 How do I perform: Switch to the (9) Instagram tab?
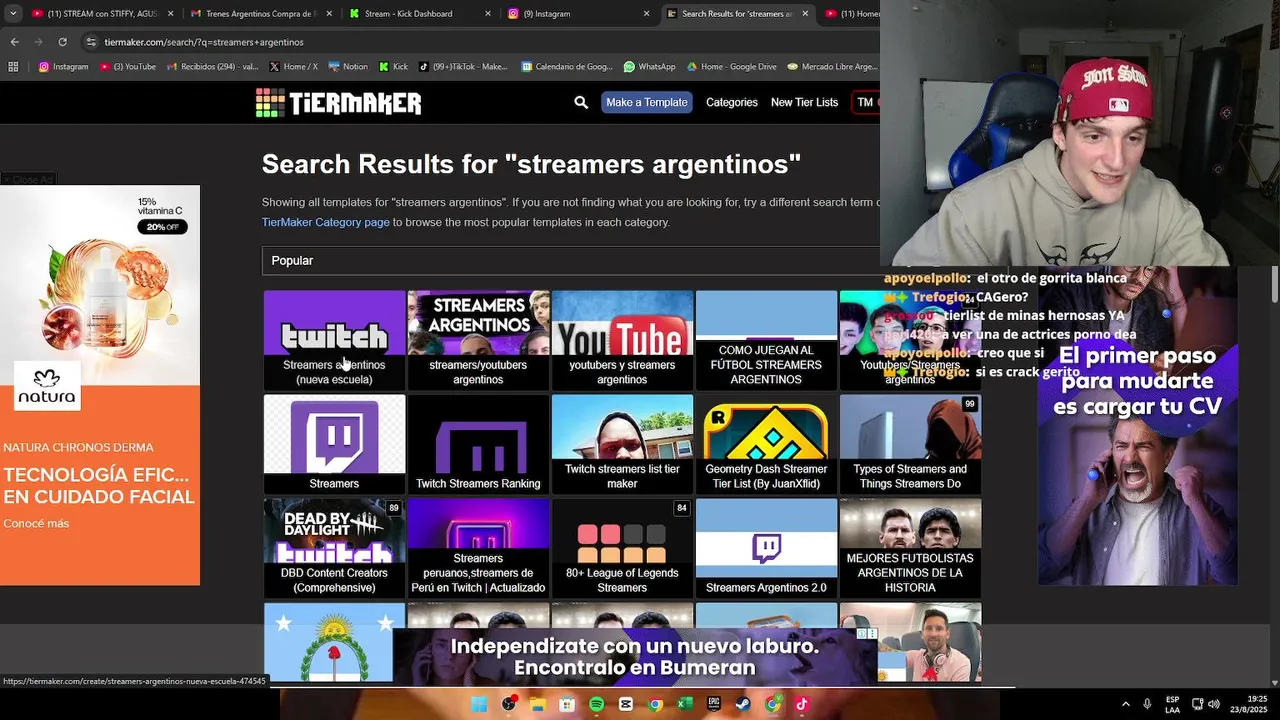[578, 14]
